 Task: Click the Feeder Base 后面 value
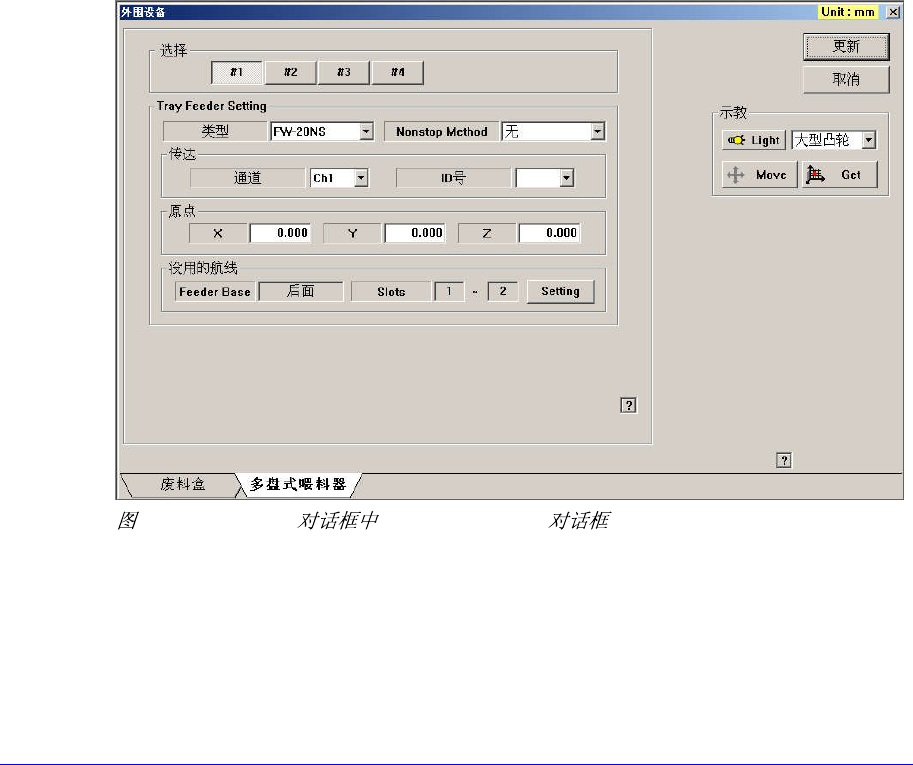300,291
